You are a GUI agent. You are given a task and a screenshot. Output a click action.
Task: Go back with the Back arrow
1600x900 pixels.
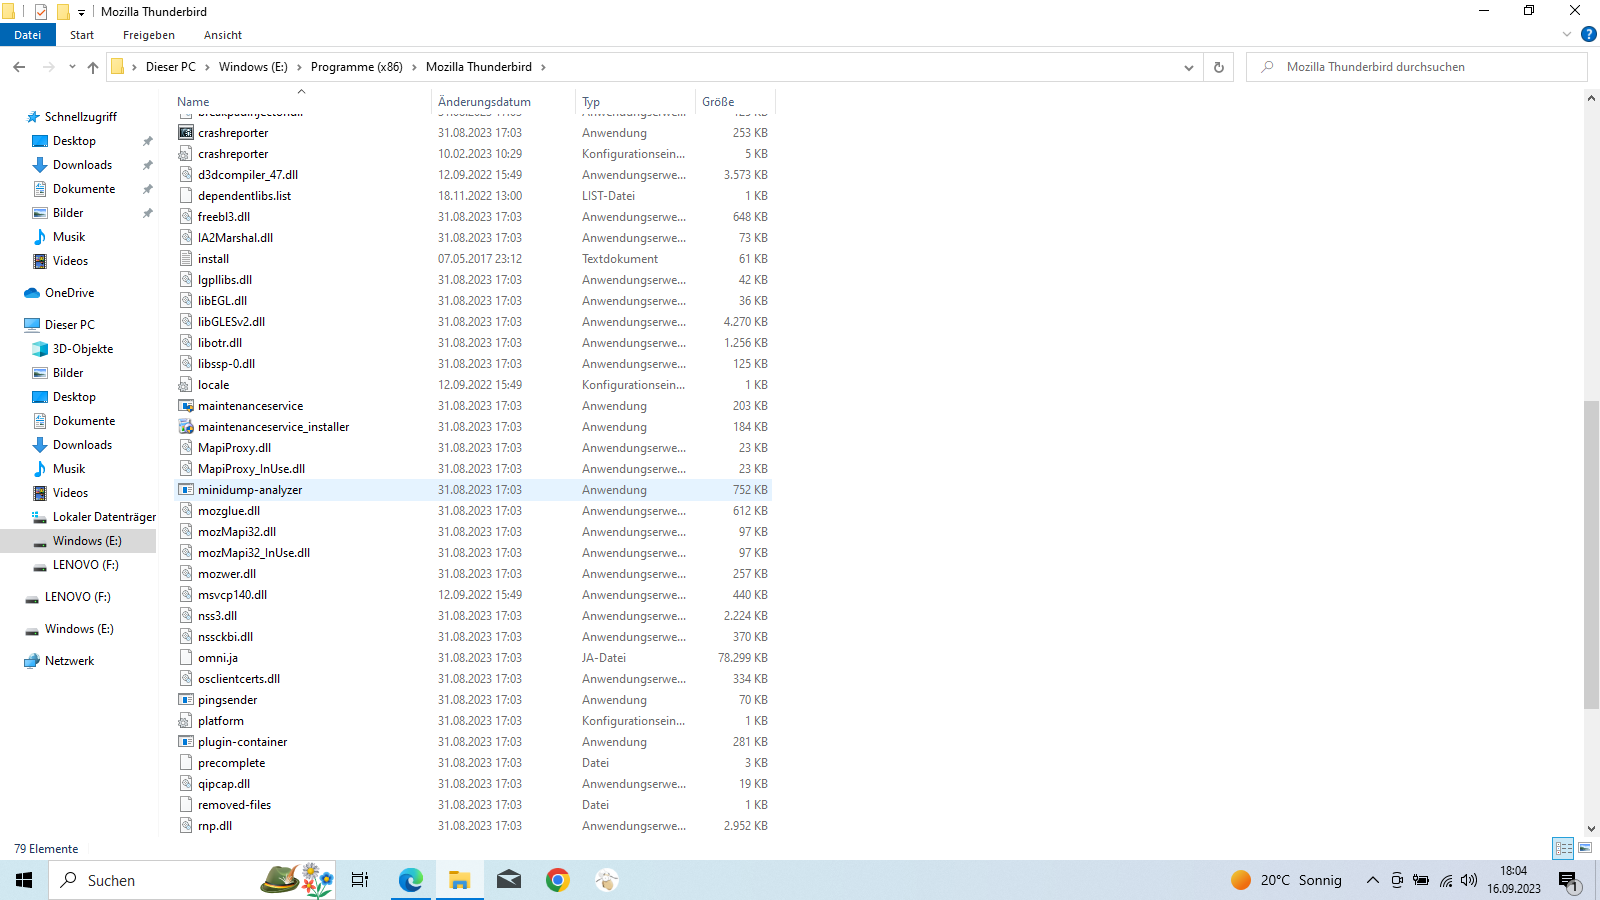click(x=19, y=67)
